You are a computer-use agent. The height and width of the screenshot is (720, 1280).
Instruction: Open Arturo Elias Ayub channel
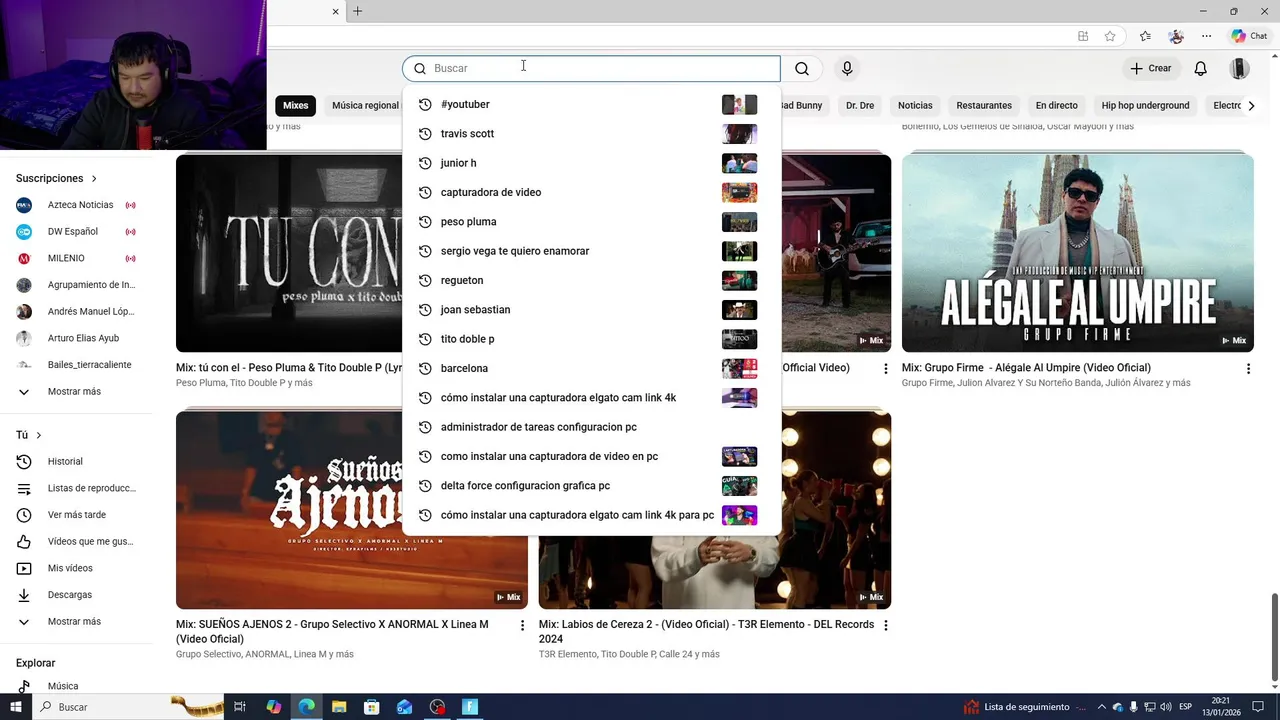[x=76, y=338]
